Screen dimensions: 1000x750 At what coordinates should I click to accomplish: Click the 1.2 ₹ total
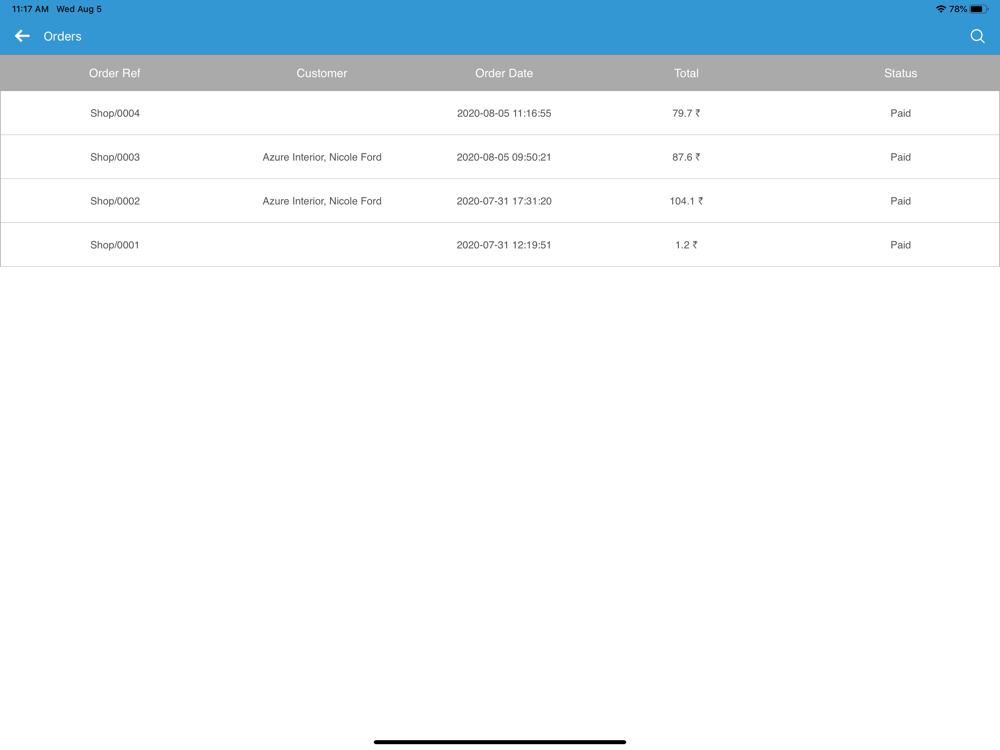[686, 245]
